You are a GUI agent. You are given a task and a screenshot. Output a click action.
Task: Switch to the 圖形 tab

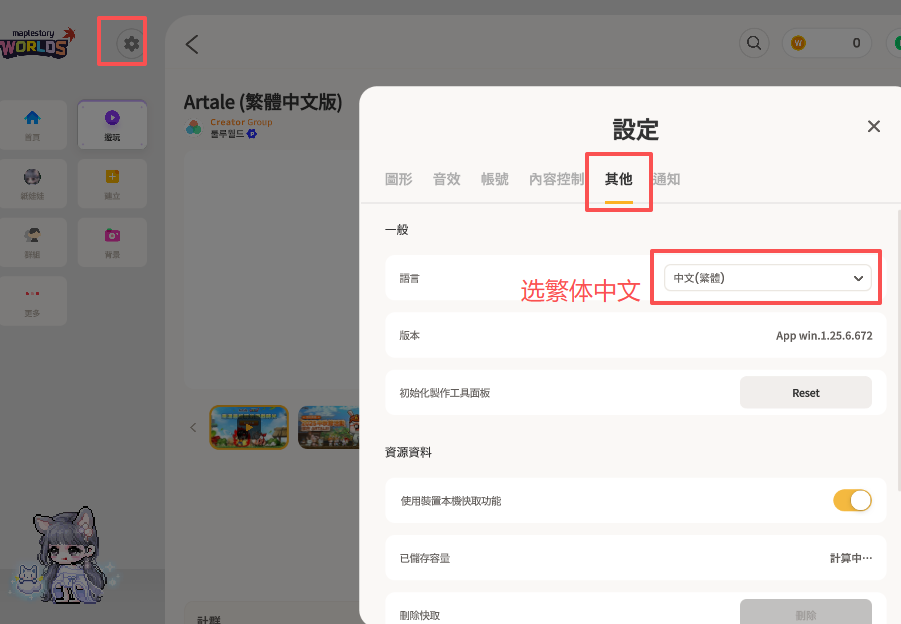(x=398, y=179)
